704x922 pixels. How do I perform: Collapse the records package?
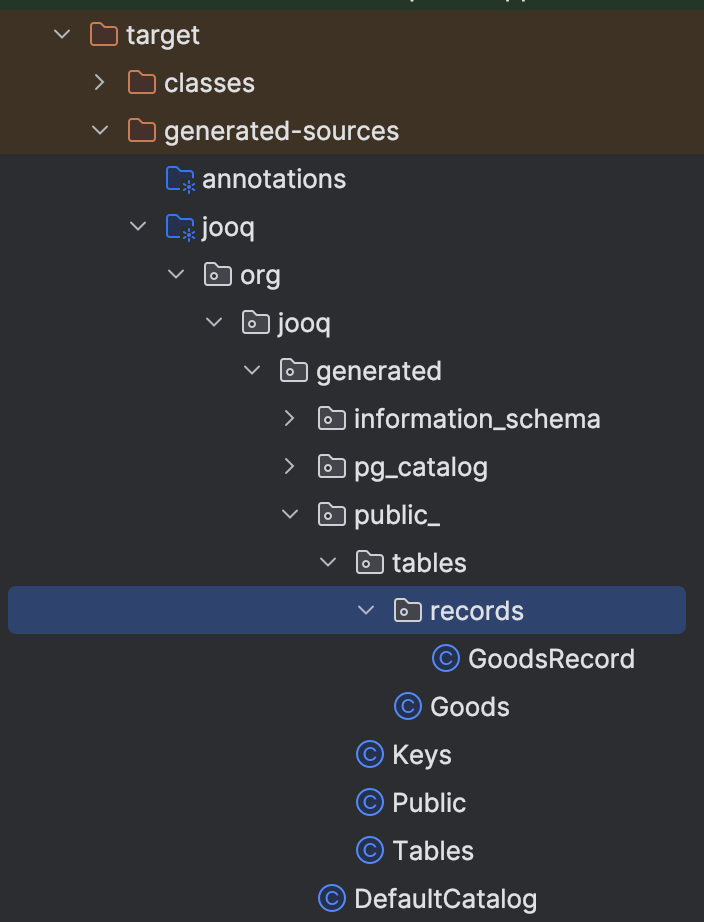[x=366, y=611]
